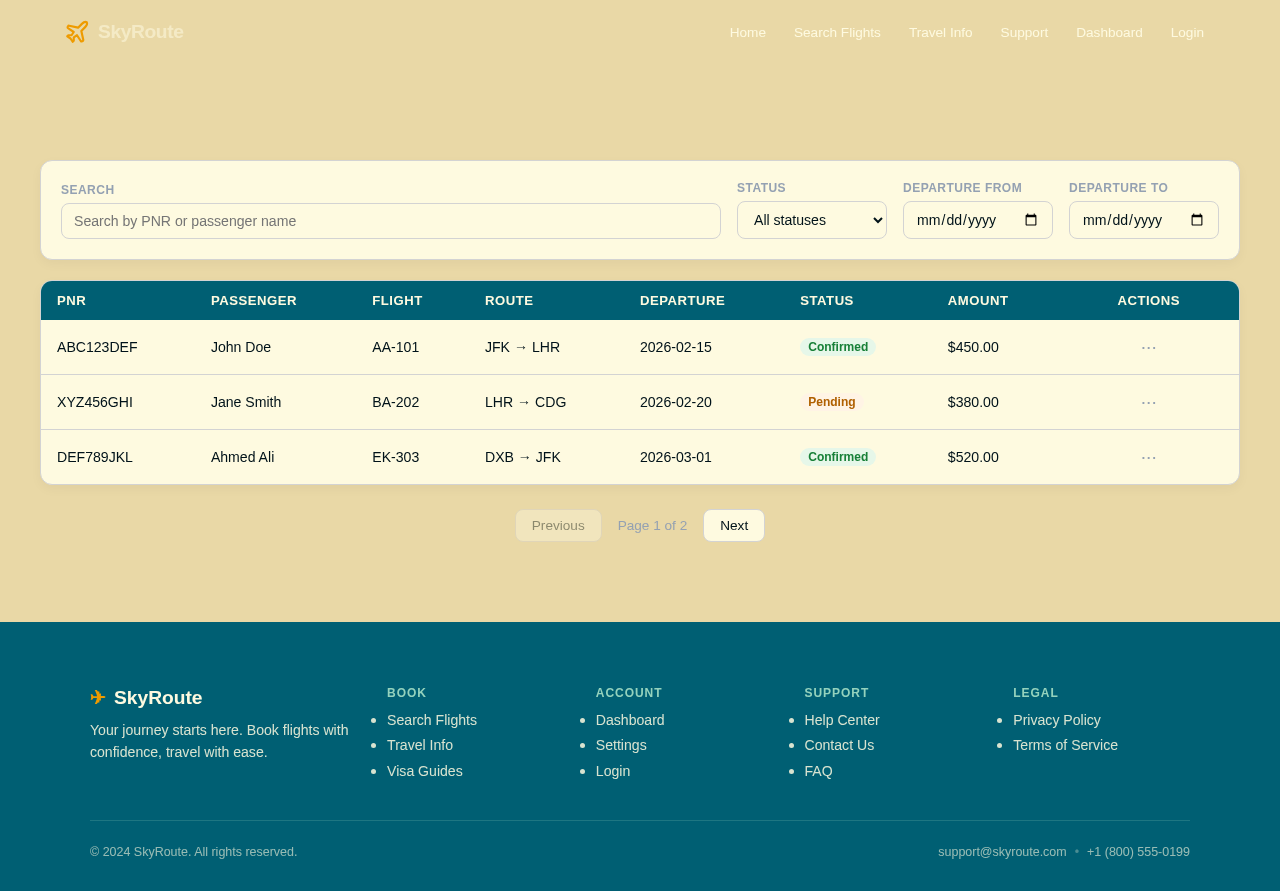1280x891 pixels.
Task: Click the SkyRoute airplane logo icon in header
Action: [77, 32]
